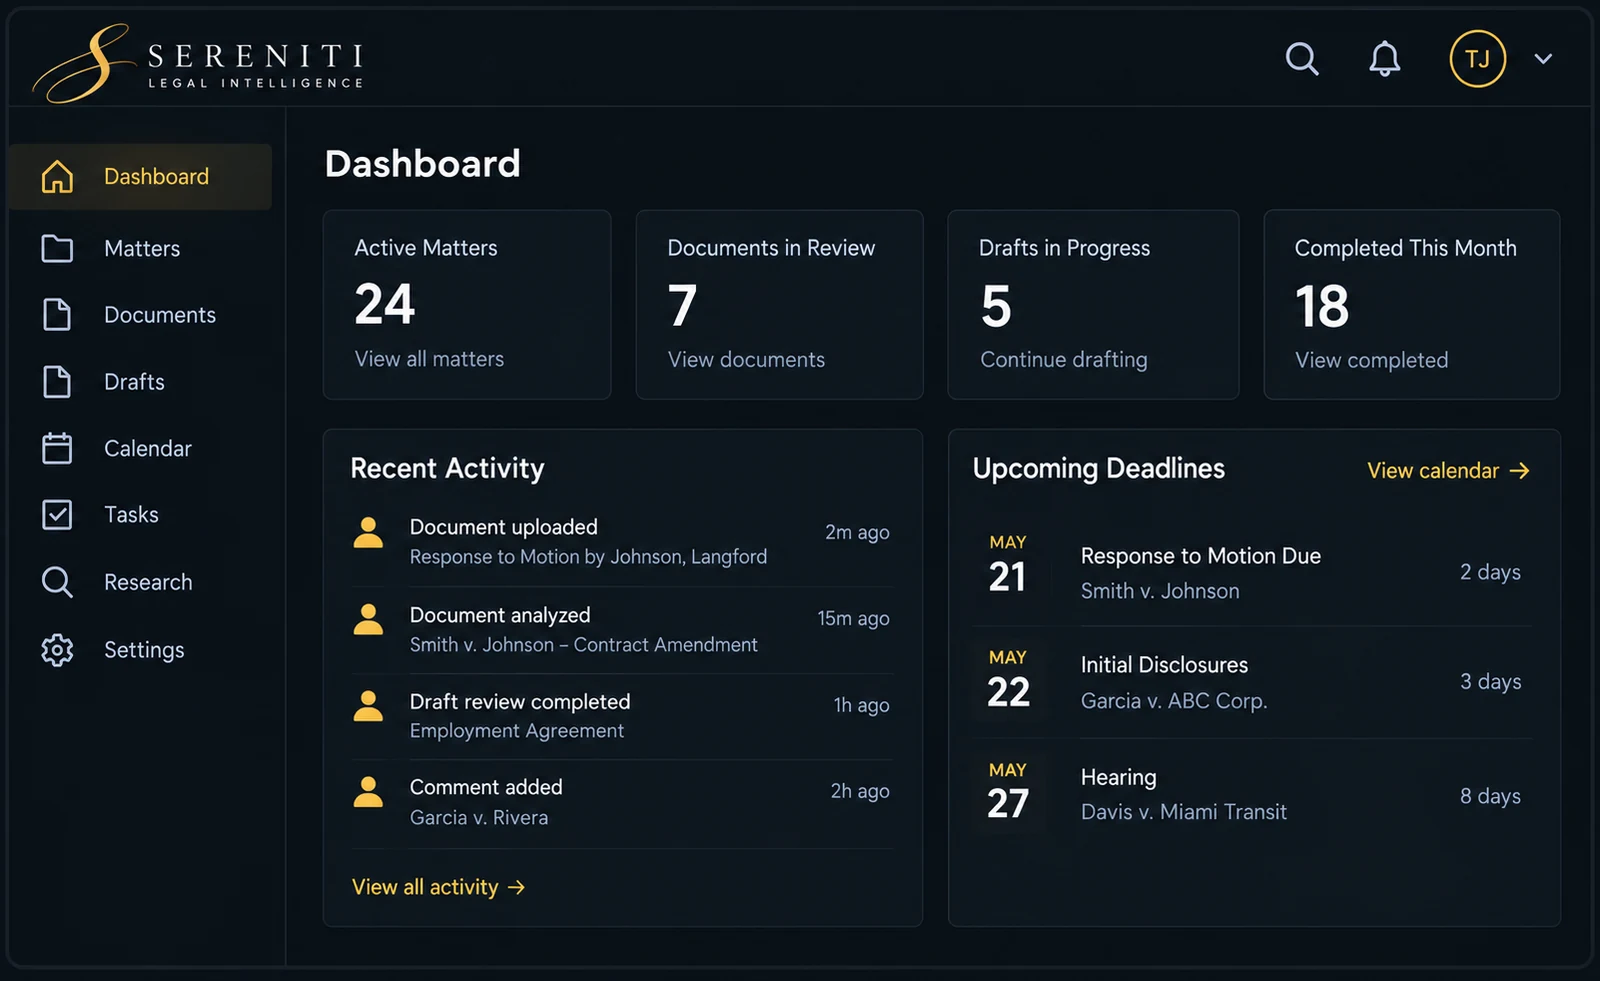The height and width of the screenshot is (981, 1600).
Task: Click the Settings gear icon
Action: click(57, 650)
